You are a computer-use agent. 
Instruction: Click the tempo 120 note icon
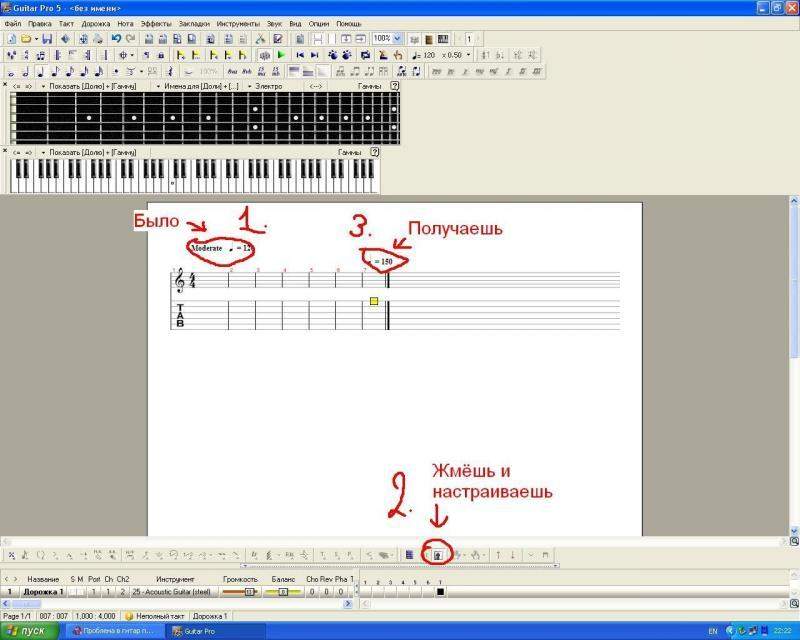[x=416, y=55]
